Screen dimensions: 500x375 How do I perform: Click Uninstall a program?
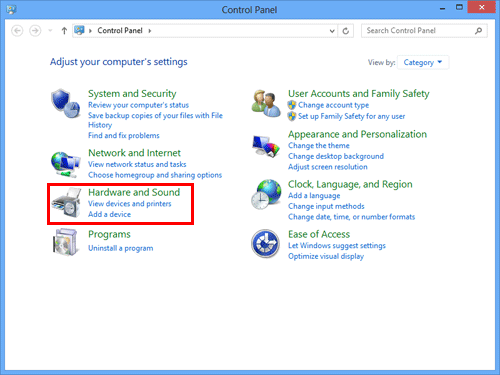point(121,248)
